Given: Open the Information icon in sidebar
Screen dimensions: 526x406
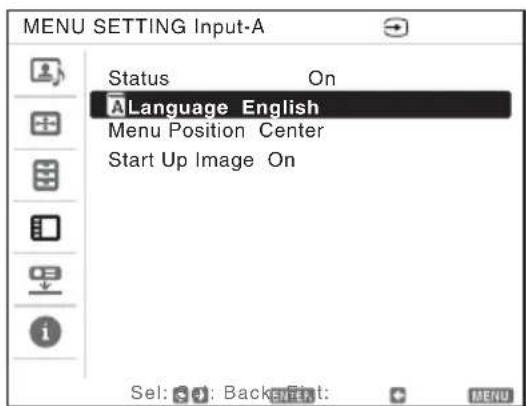Looking at the screenshot, I should 46,332.
